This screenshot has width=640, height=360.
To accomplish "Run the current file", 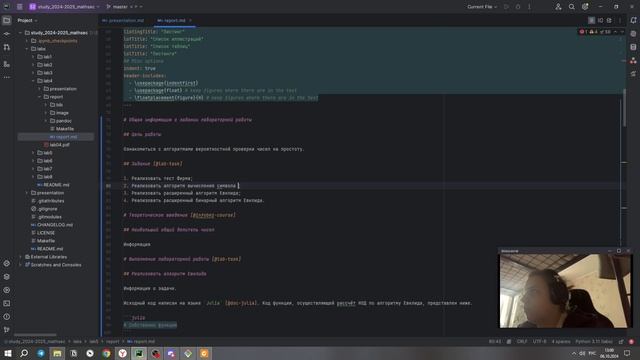I will tap(506, 7).
